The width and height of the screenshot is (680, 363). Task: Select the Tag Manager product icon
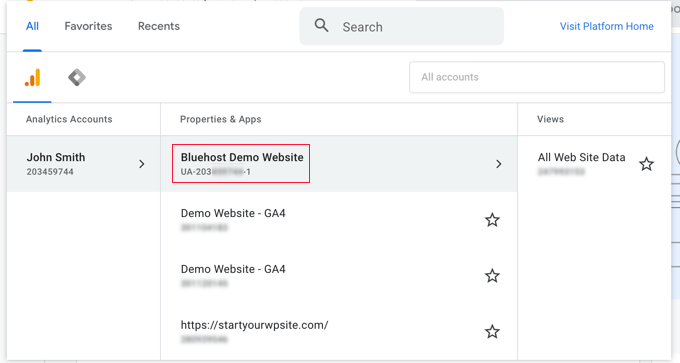[77, 77]
